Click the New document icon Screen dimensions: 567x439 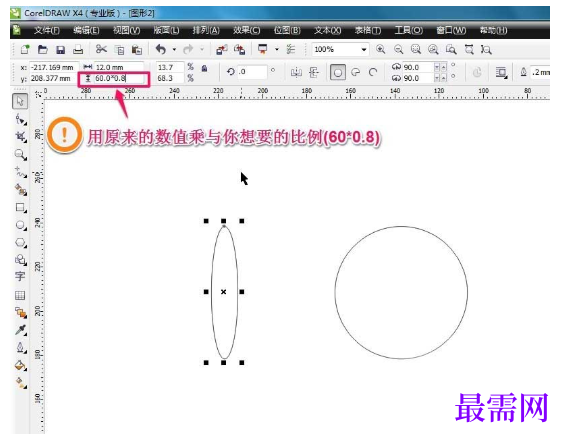pos(25,50)
